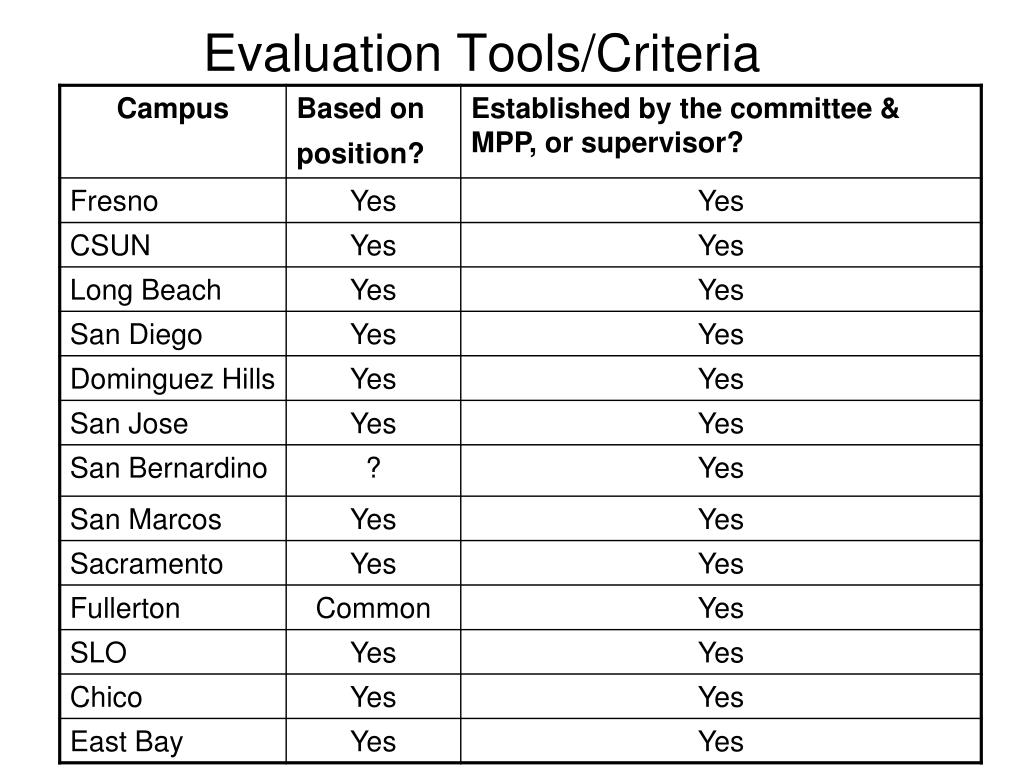
Task: Select the San Marcos campus cell
Action: pos(145,519)
